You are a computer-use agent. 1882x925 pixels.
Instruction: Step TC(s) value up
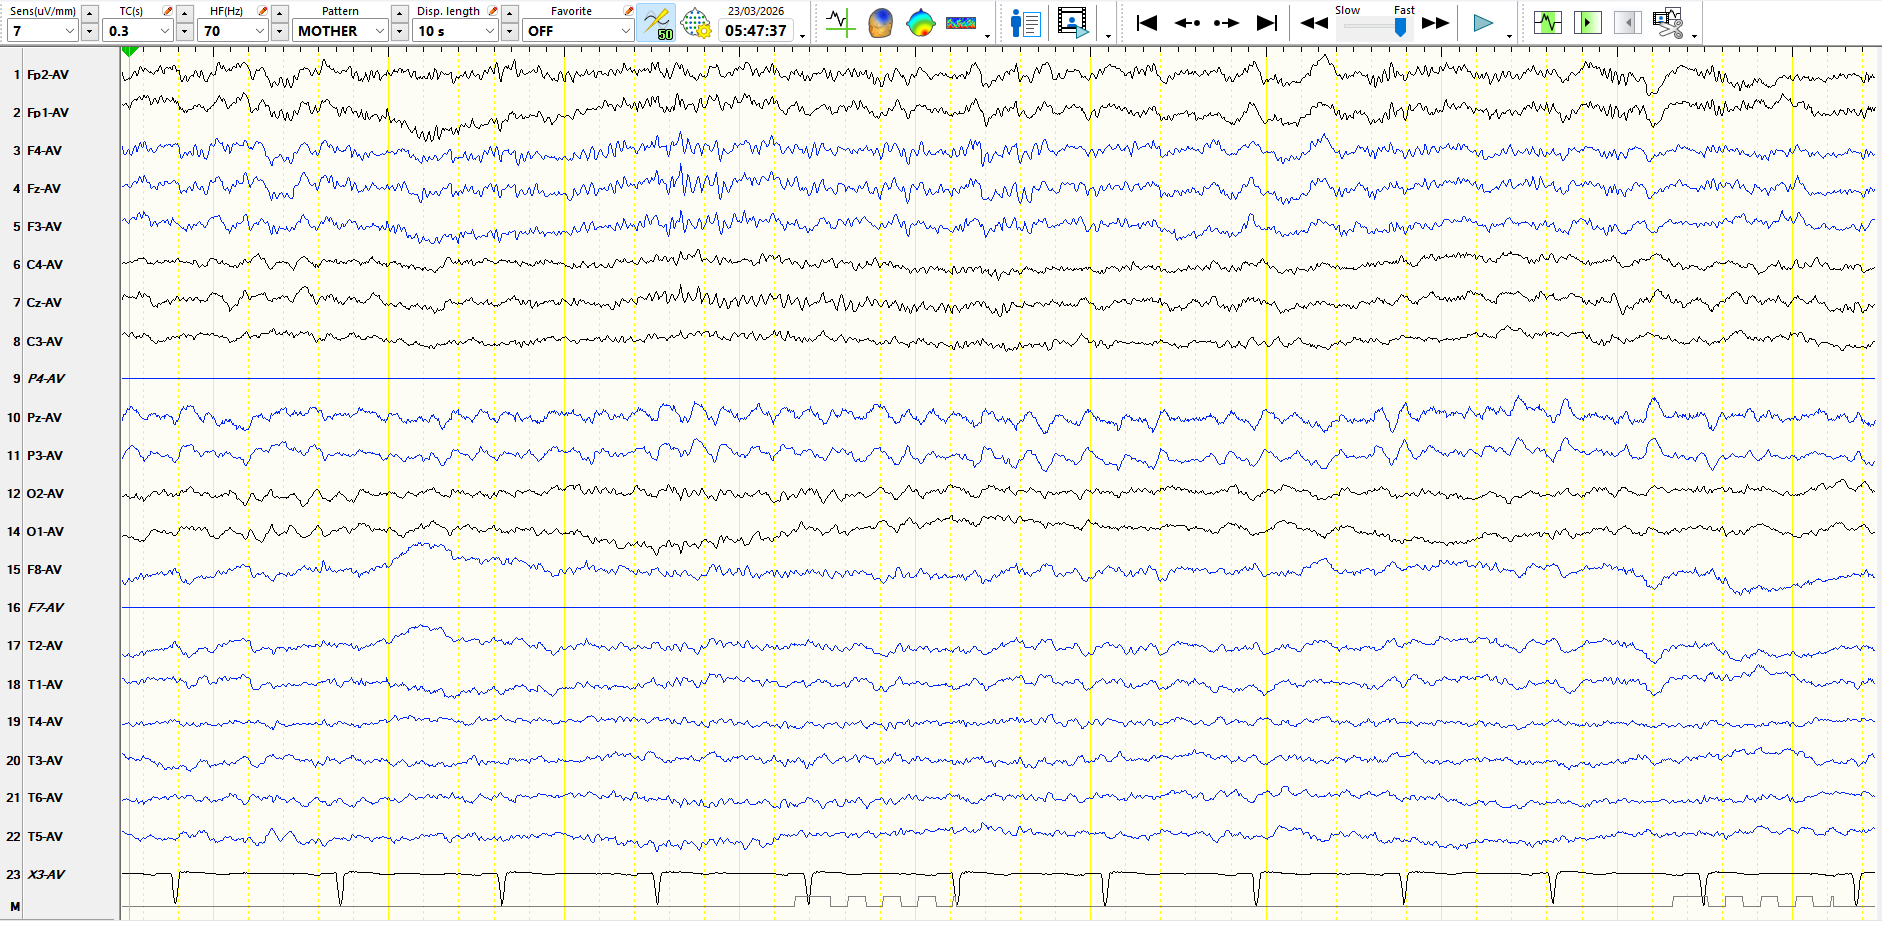click(x=184, y=12)
